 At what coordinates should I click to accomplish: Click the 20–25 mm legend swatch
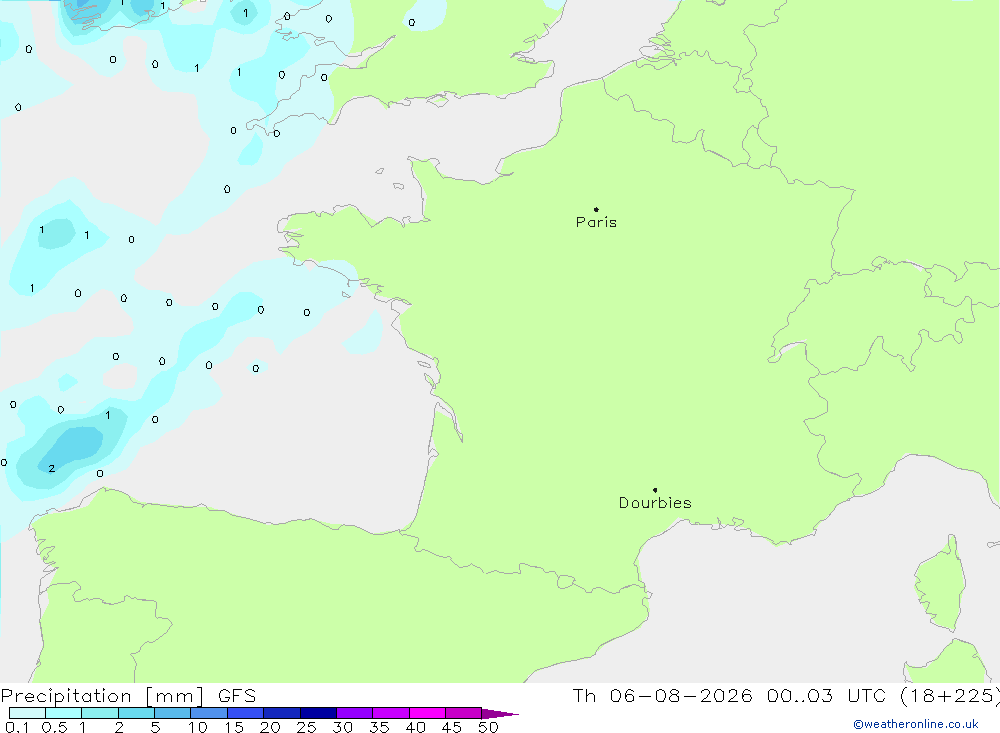(x=281, y=713)
